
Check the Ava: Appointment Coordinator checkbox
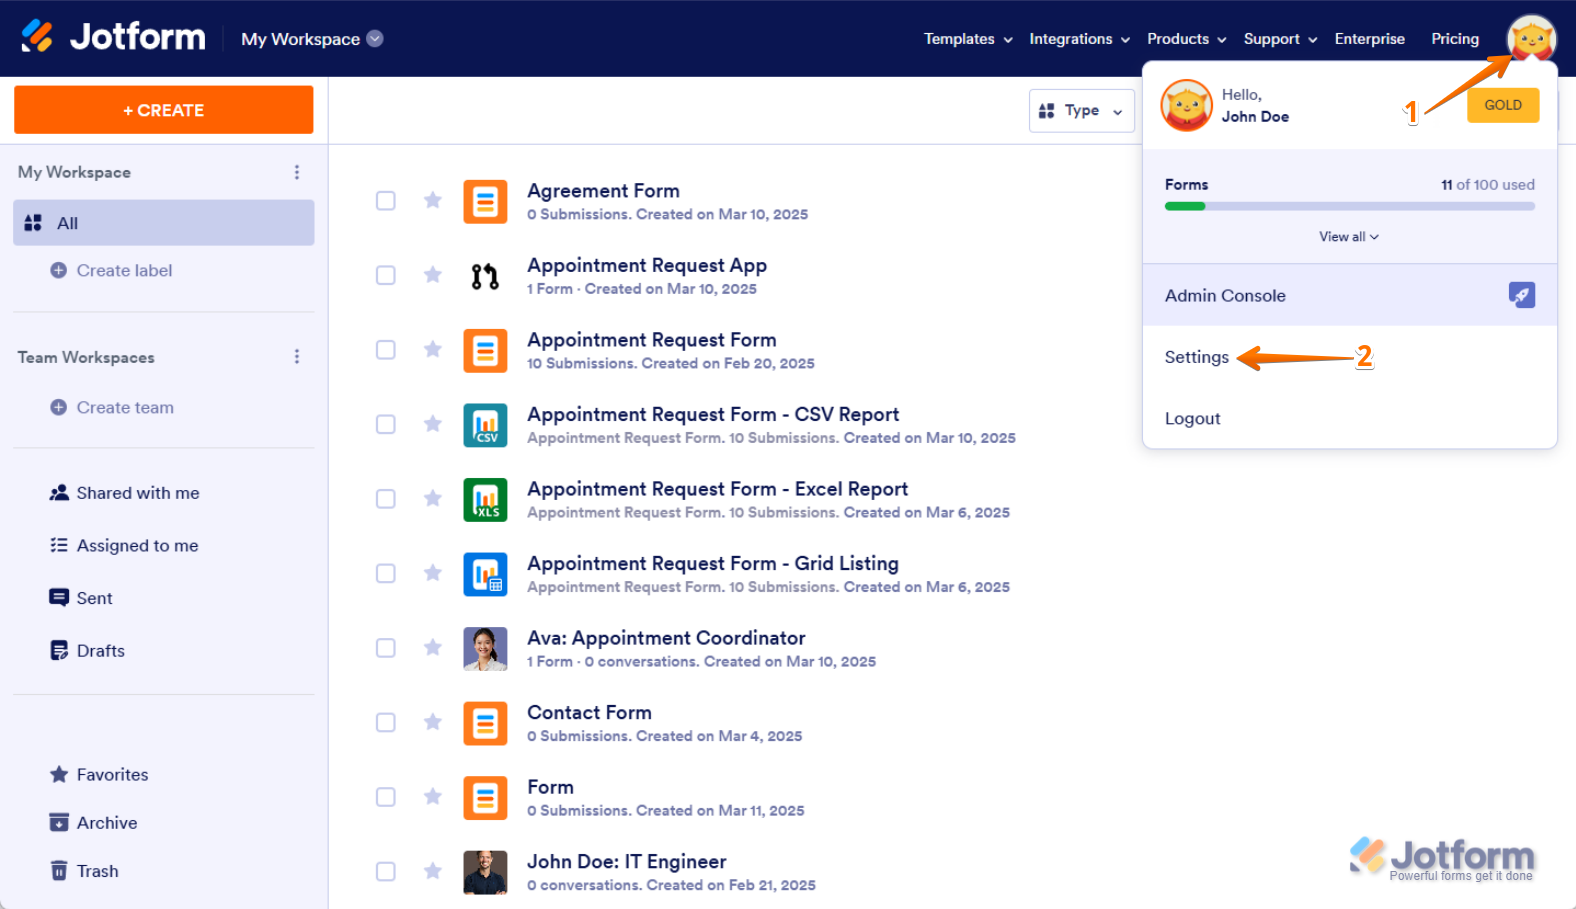coord(386,648)
